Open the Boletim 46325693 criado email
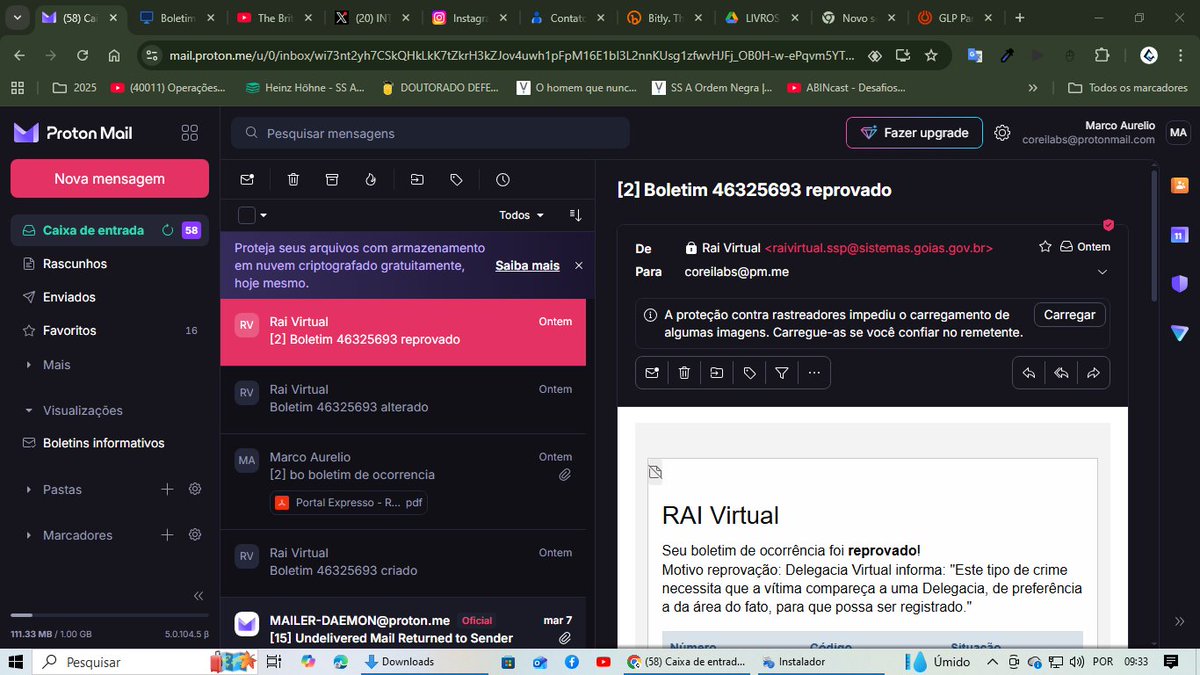The image size is (1200, 675). pyautogui.click(x=403, y=561)
